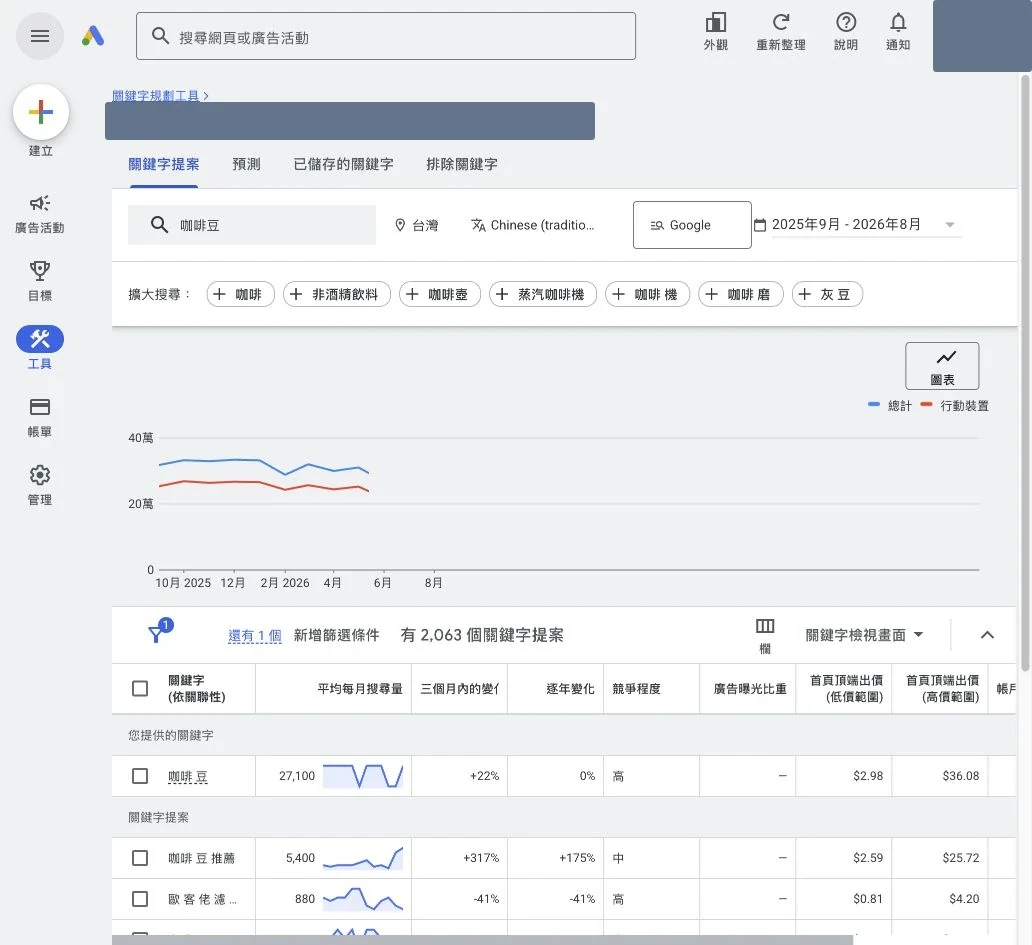Click the 咖啡豆 keyword input field

[252, 225]
